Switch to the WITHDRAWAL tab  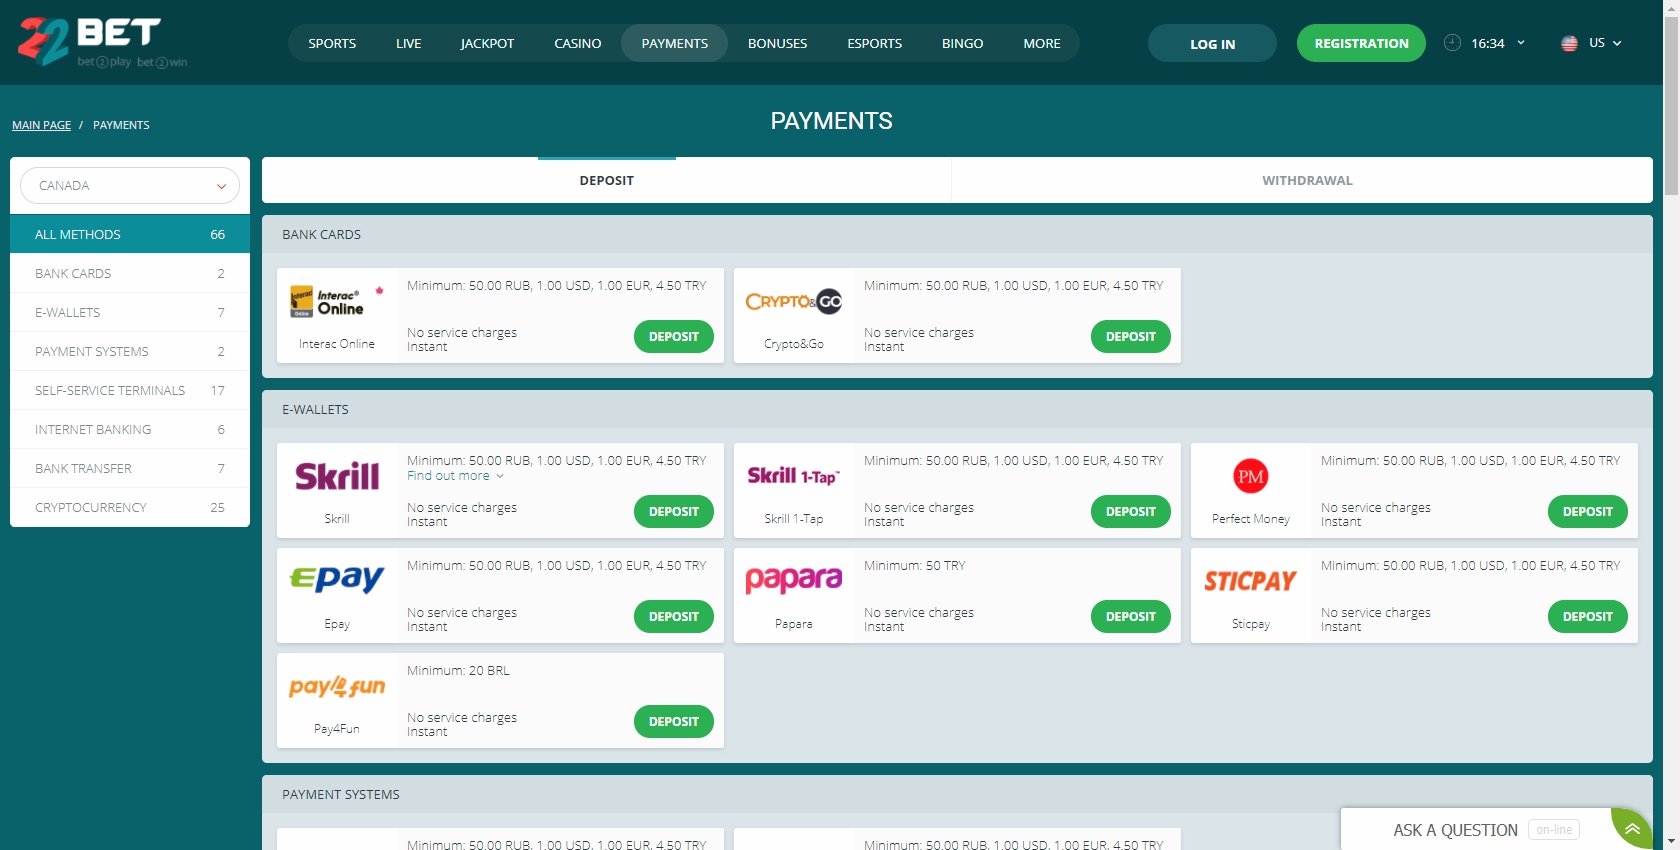[x=1306, y=180]
